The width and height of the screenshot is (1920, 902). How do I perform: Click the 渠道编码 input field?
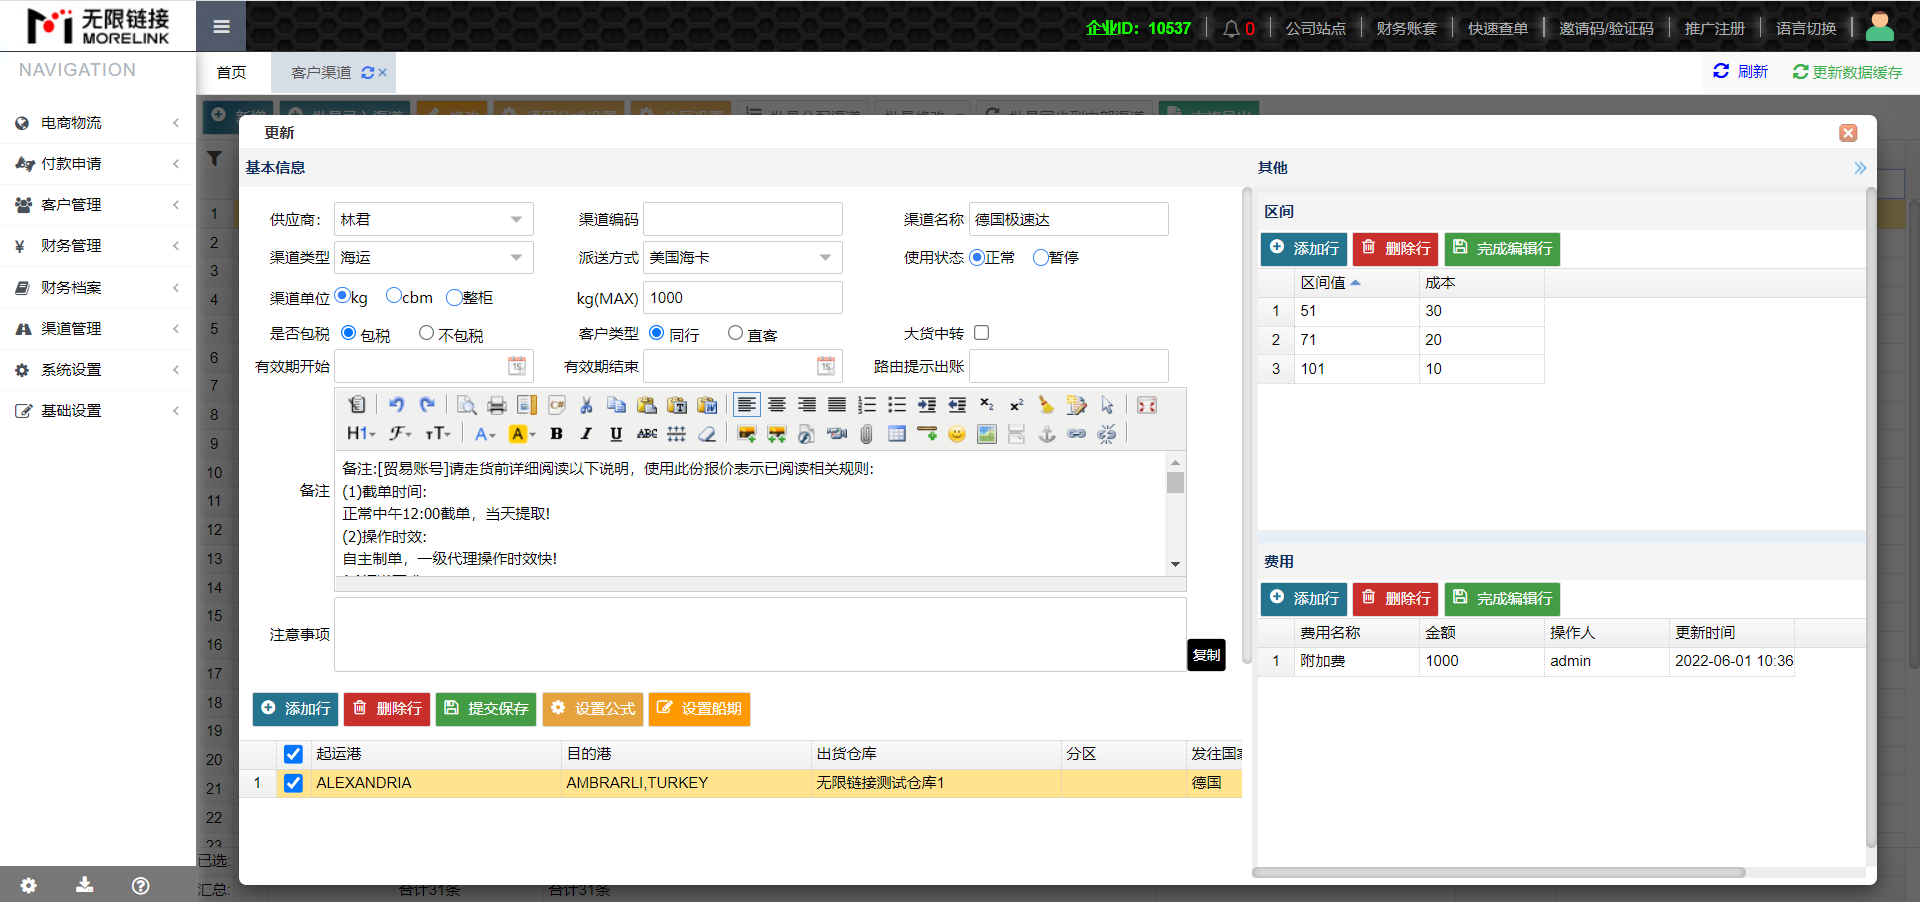click(742, 220)
